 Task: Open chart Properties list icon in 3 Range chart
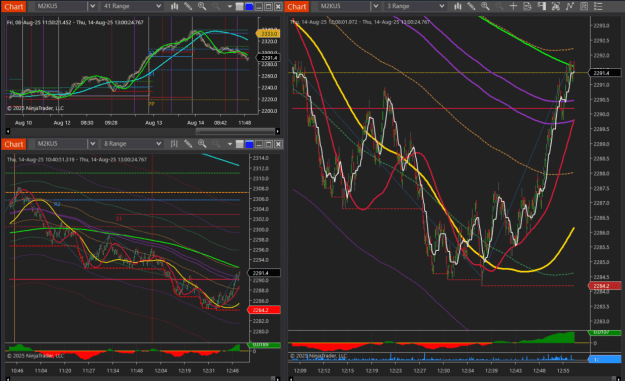[598, 6]
